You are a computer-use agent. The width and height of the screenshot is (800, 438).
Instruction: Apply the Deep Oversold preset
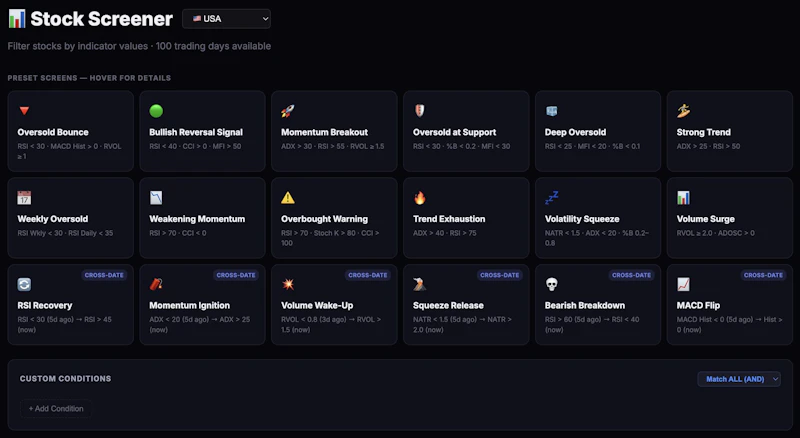598,131
